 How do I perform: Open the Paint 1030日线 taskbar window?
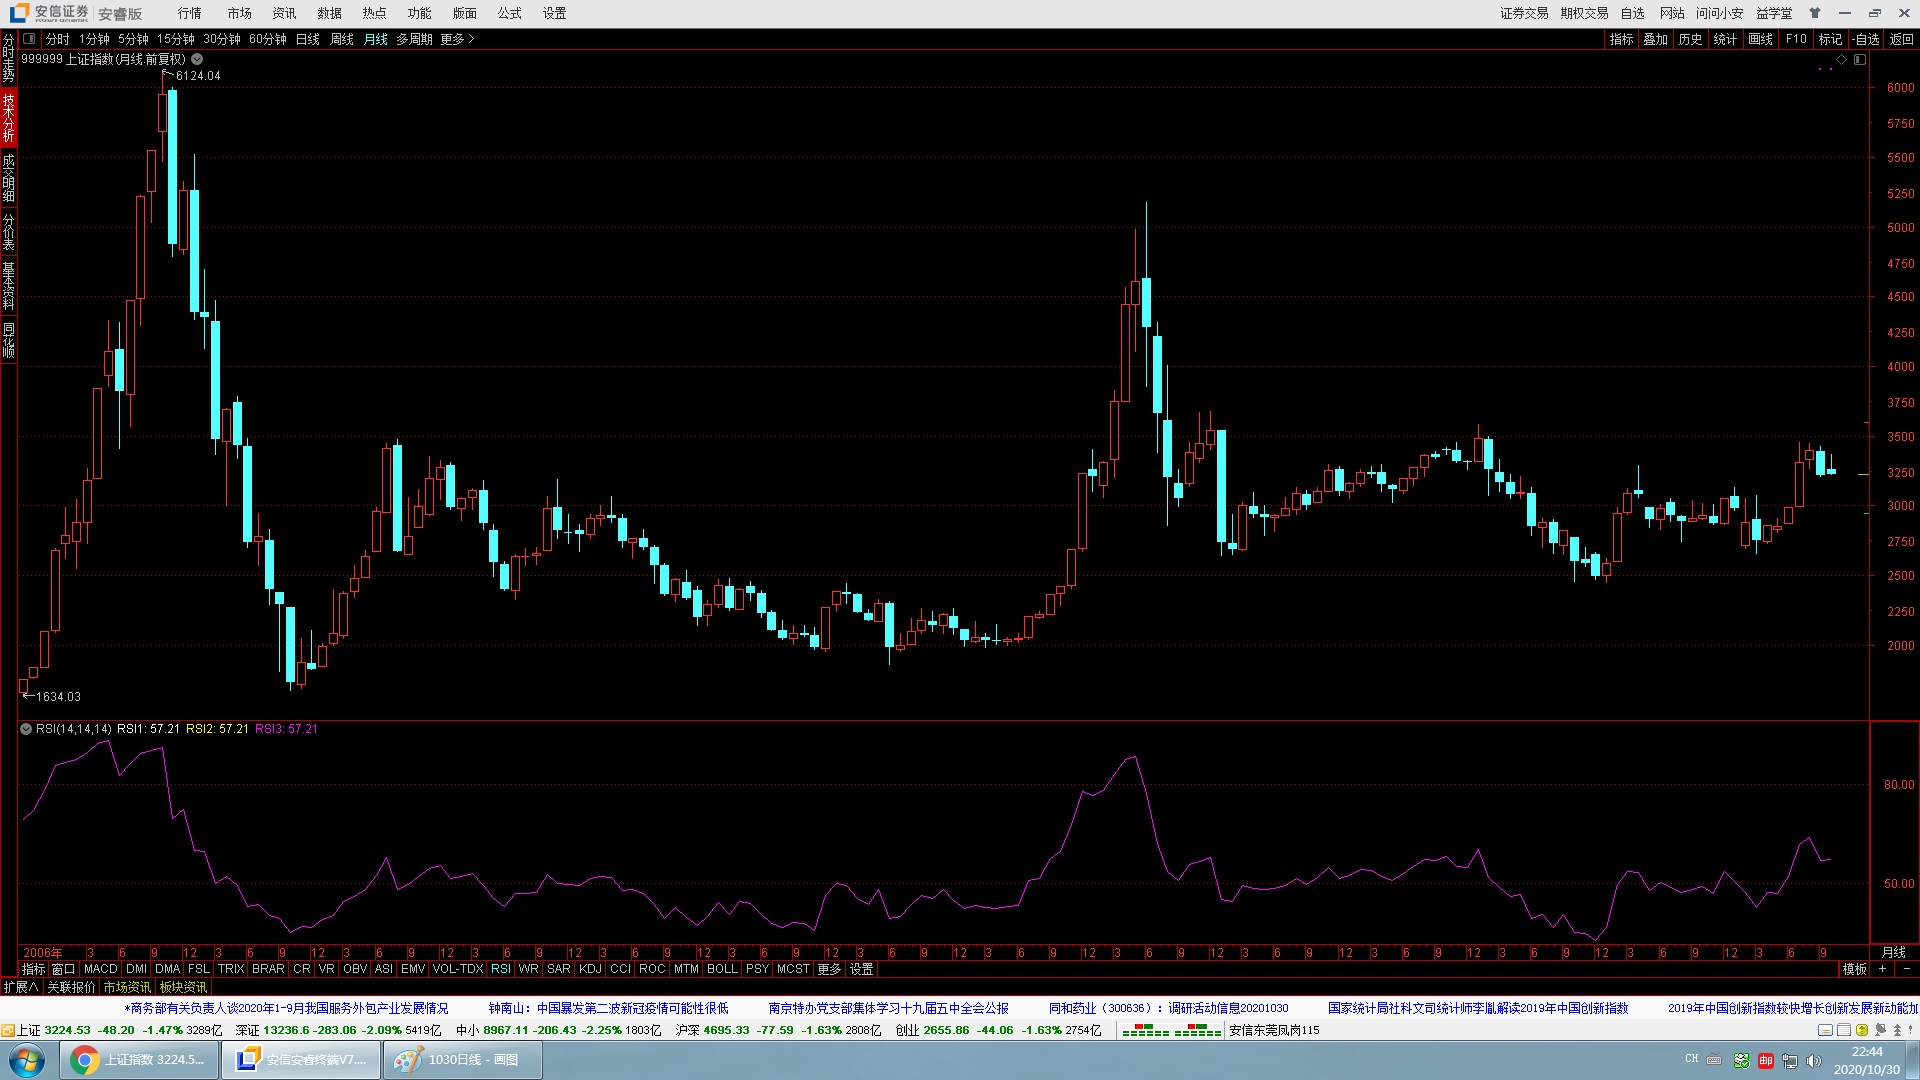(462, 1060)
